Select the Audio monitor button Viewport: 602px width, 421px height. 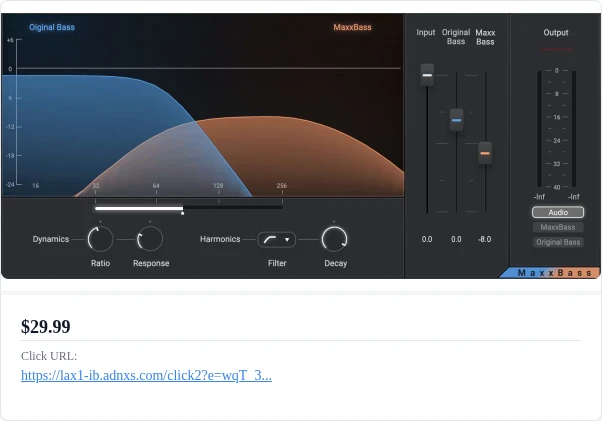(x=558, y=212)
